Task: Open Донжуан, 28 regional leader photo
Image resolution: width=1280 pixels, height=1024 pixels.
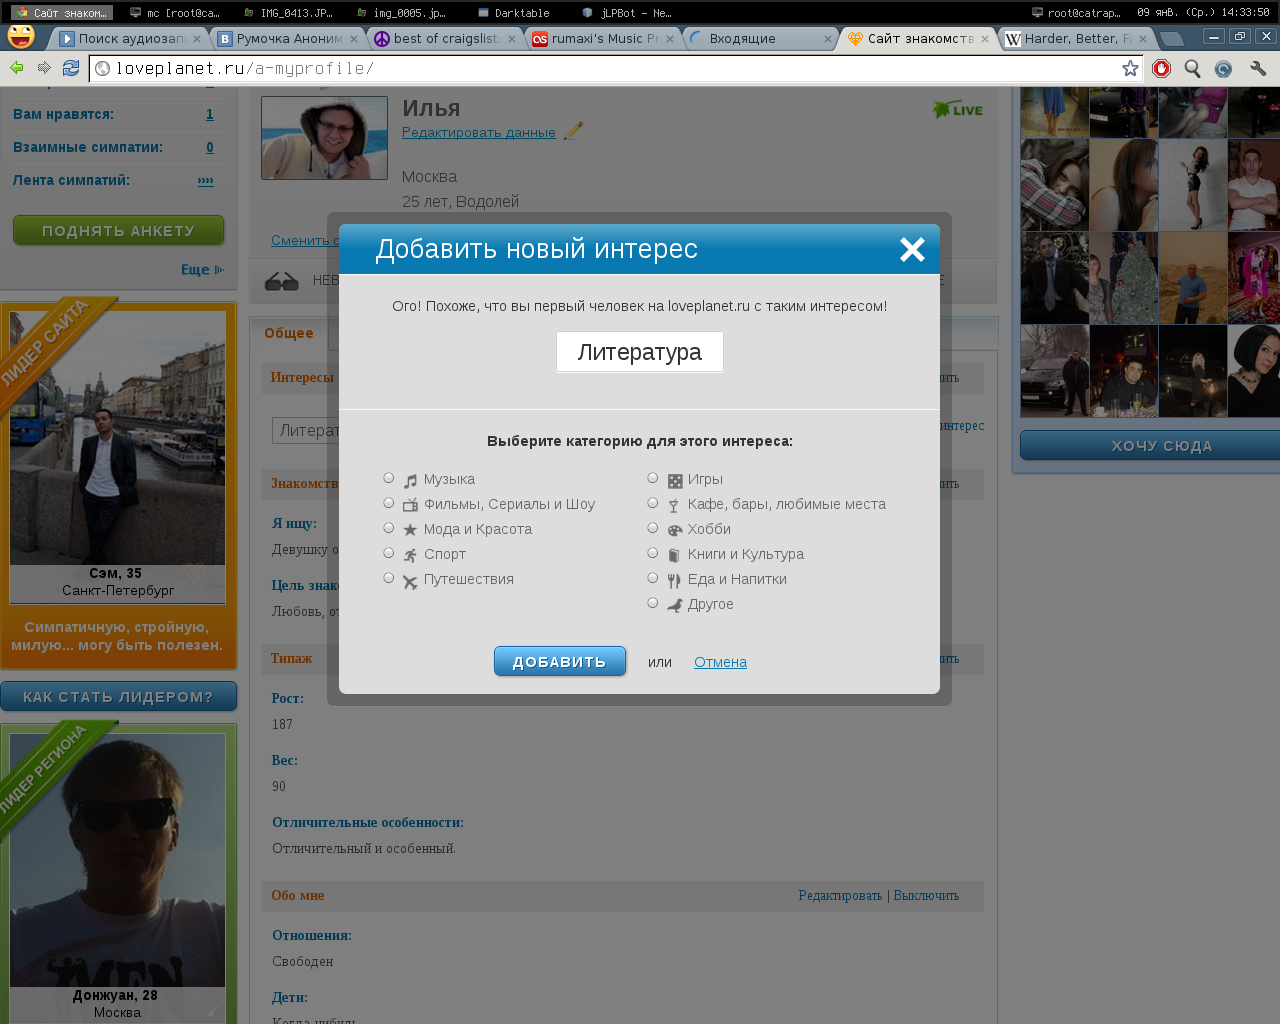Action: (118, 860)
